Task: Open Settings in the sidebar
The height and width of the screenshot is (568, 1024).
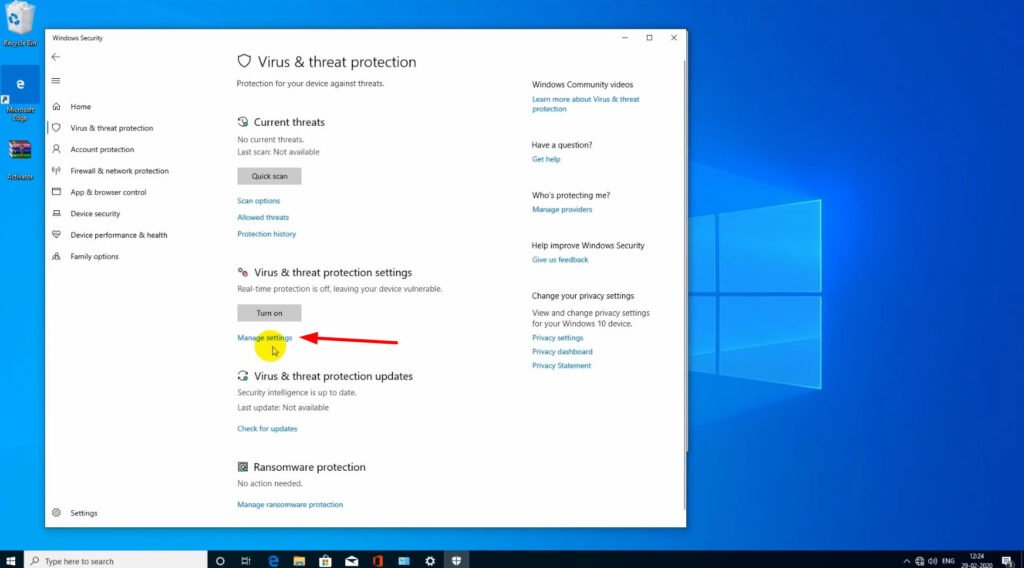Action: [84, 513]
